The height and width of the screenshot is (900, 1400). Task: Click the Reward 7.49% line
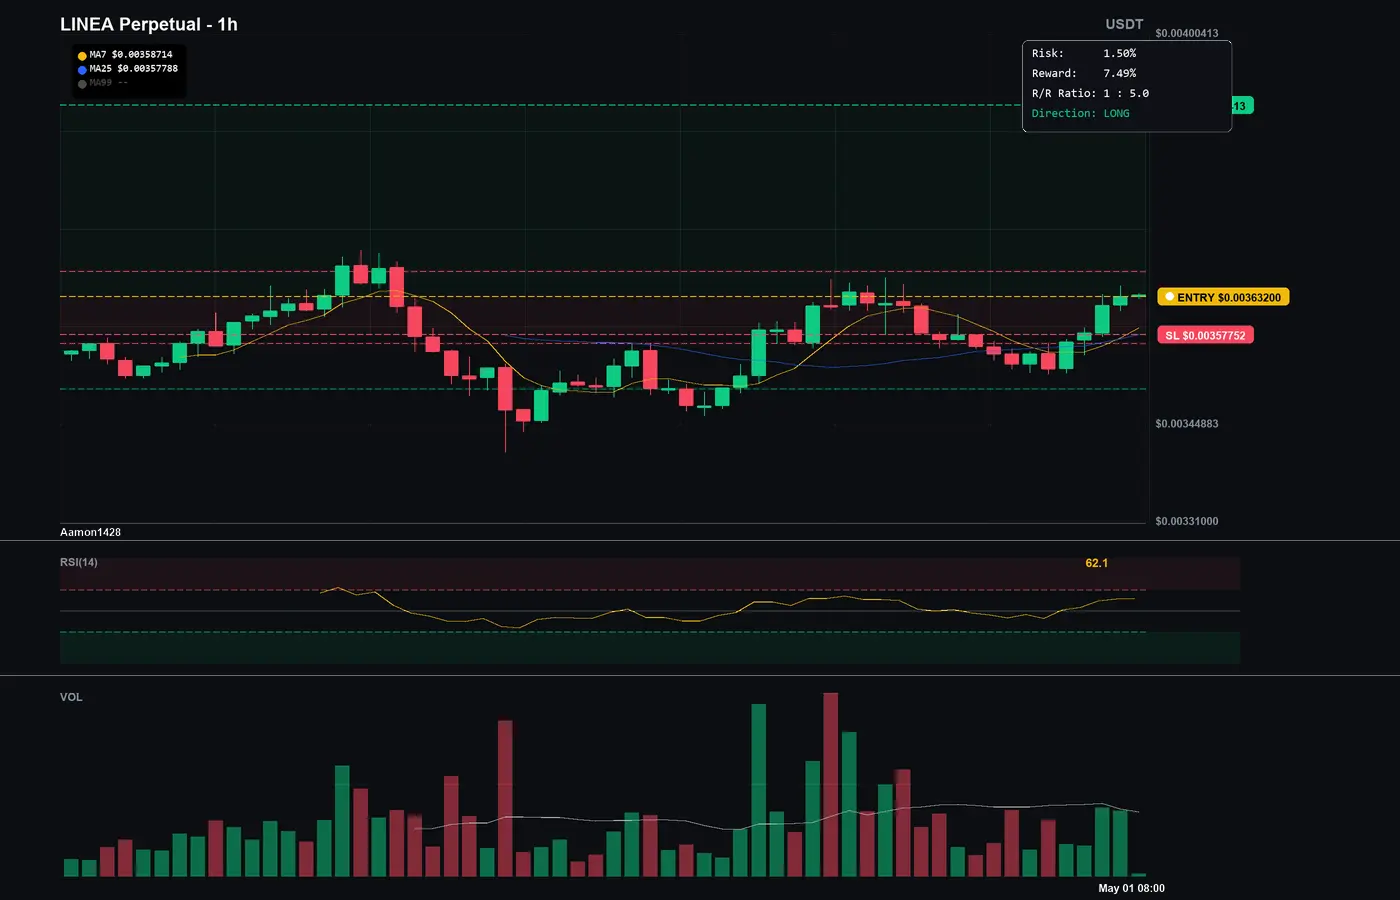[x=1084, y=73]
